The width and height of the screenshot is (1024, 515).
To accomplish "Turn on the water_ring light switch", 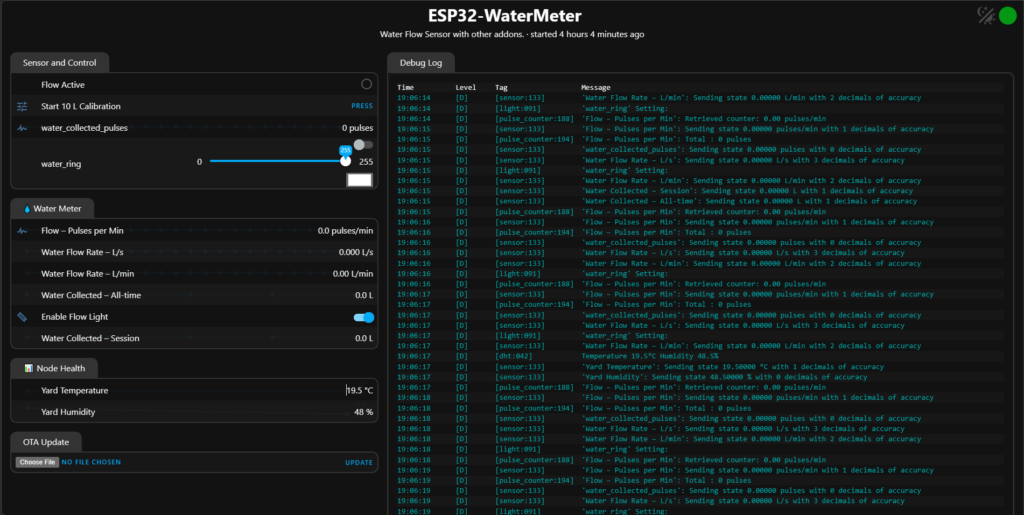I will point(363,144).
